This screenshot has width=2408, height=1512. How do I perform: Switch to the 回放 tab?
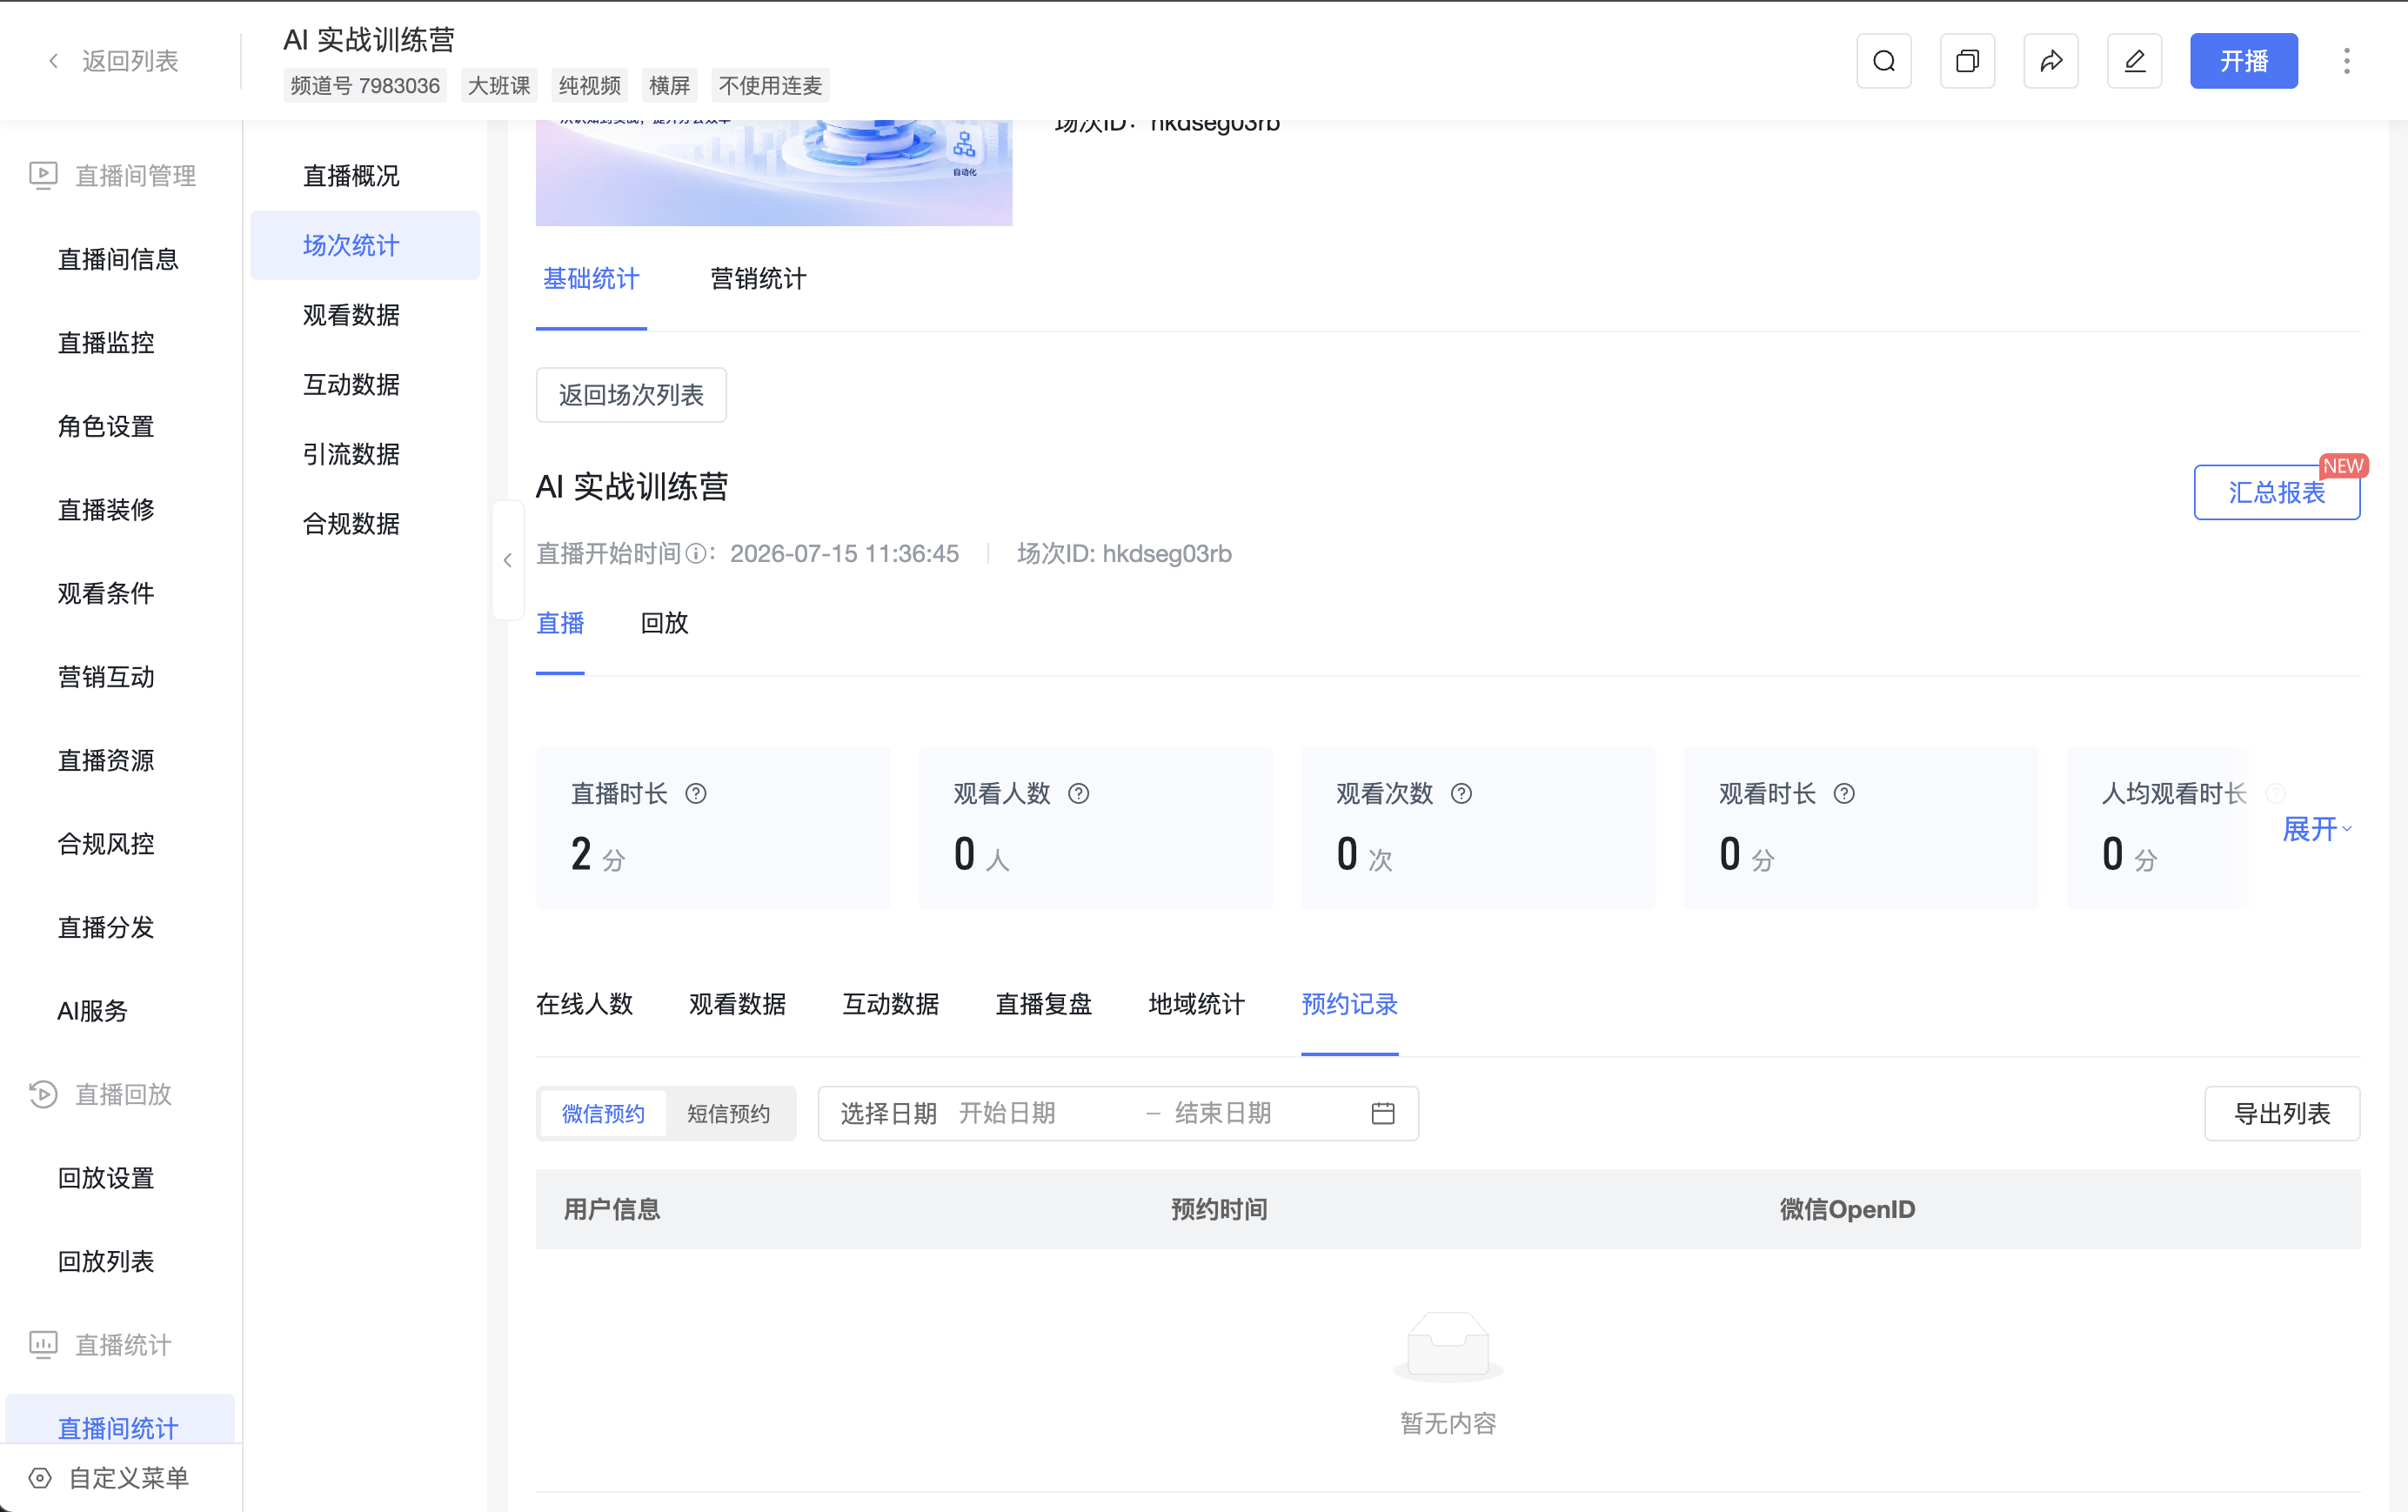[x=664, y=623]
